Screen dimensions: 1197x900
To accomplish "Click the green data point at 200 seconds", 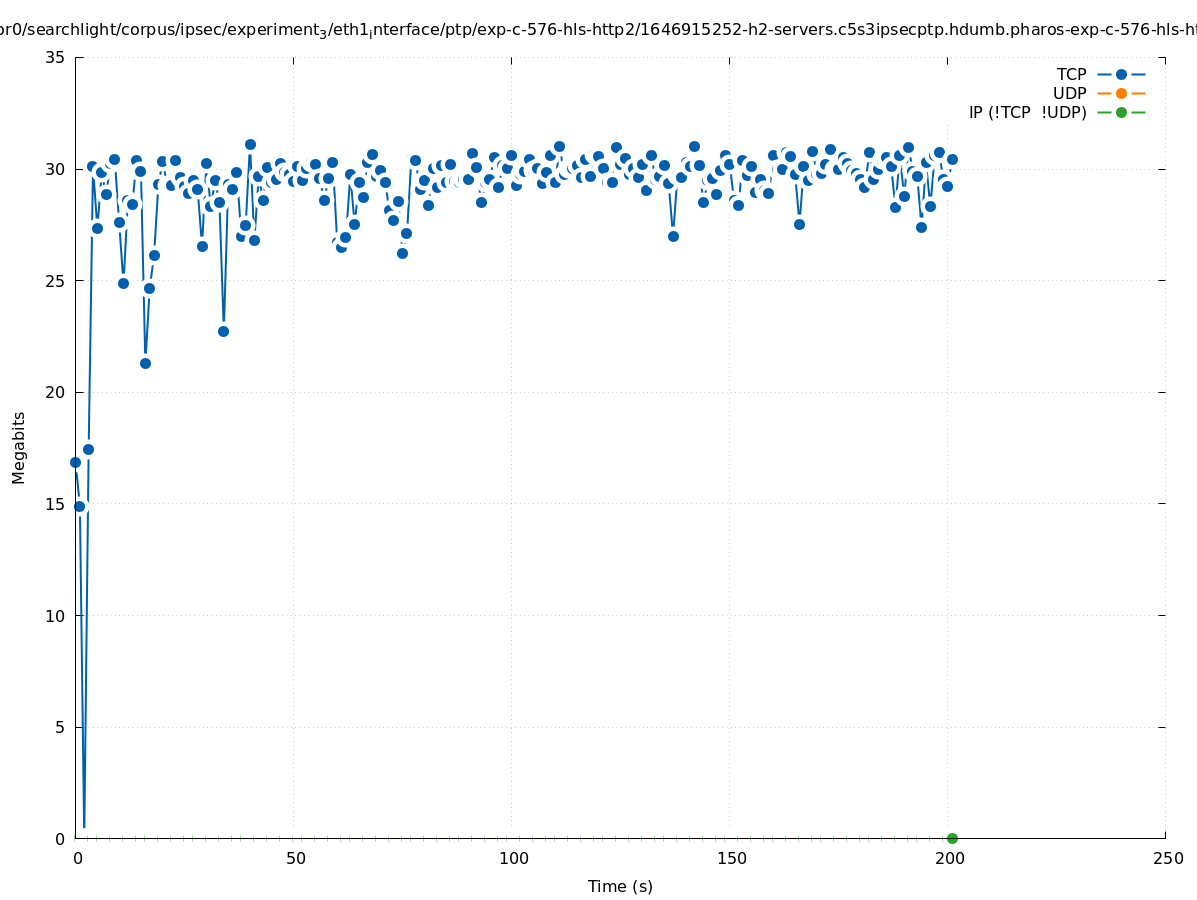I will [x=952, y=838].
